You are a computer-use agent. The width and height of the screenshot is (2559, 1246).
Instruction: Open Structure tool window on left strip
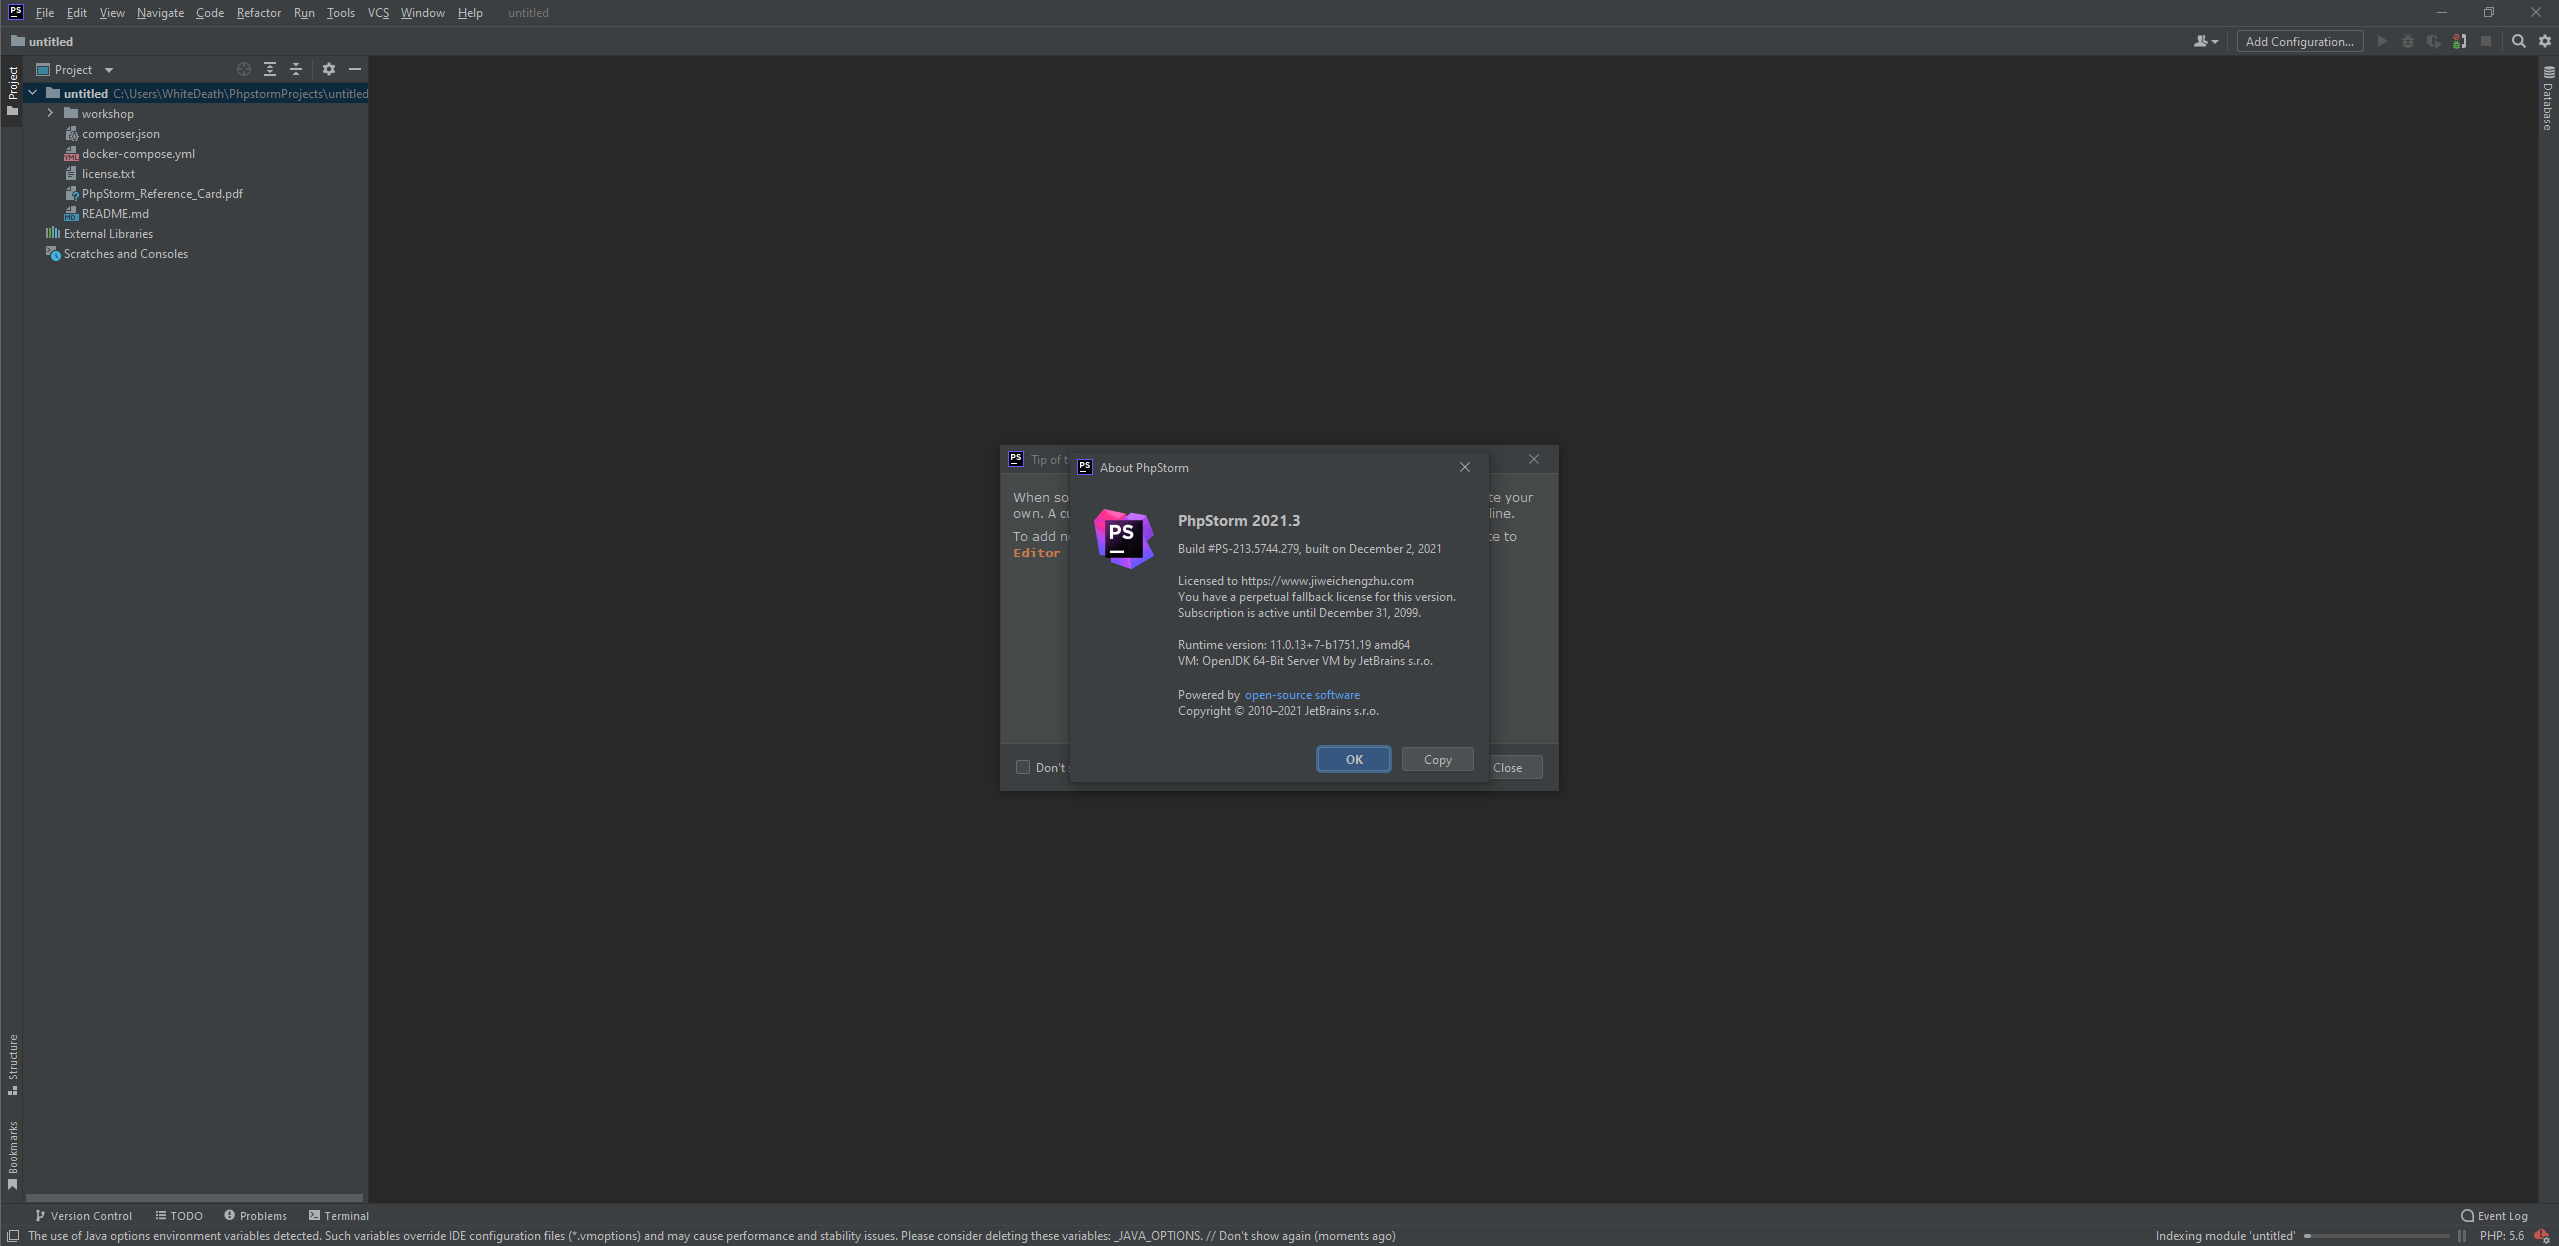13,1064
